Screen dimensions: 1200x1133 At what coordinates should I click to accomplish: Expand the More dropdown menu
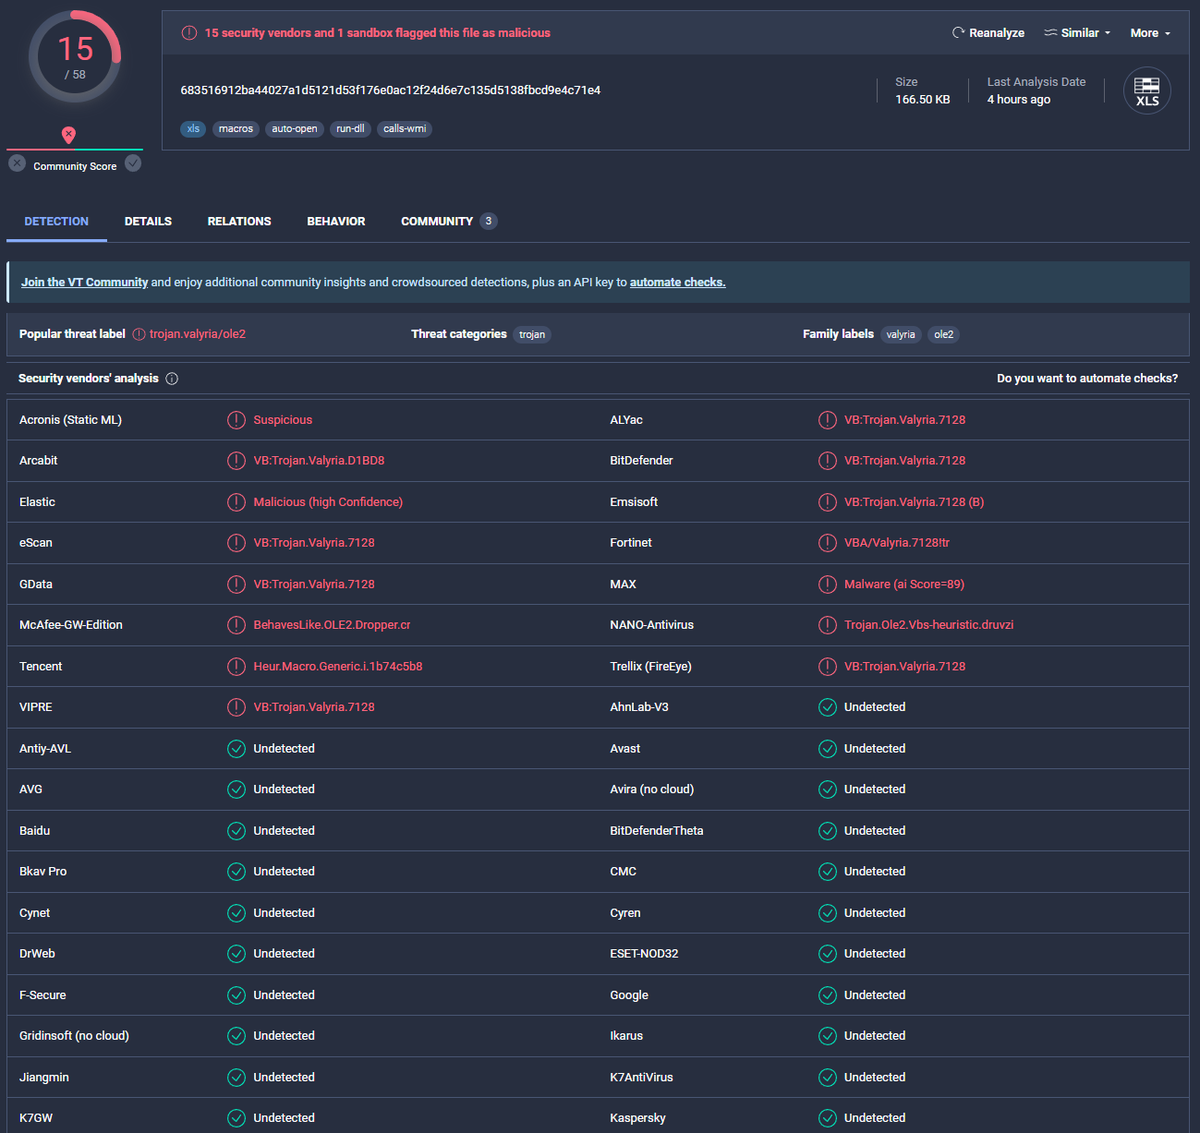coord(1150,33)
